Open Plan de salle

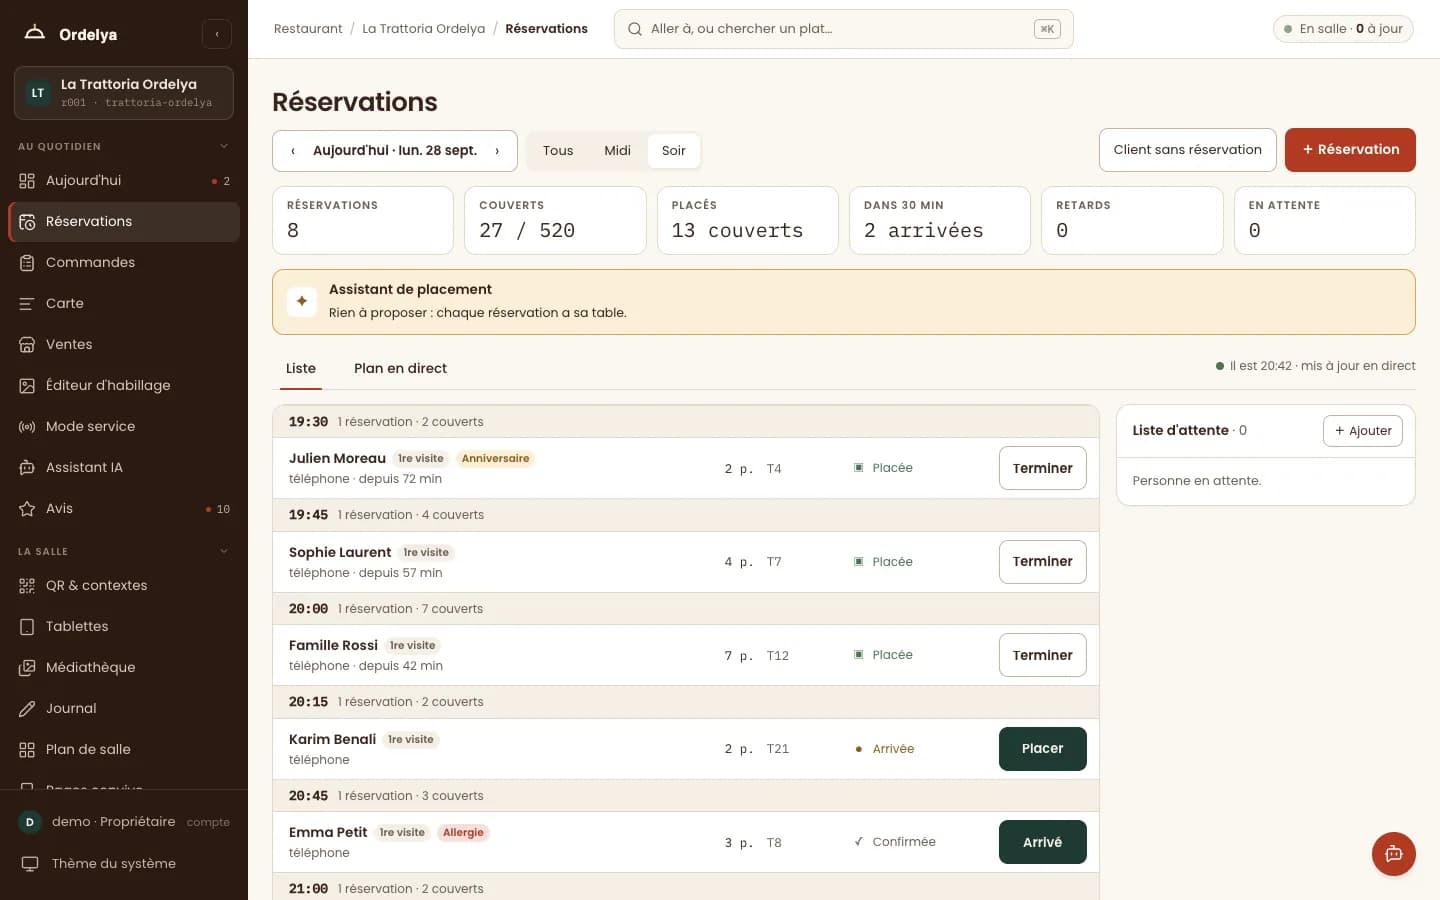[124, 749]
